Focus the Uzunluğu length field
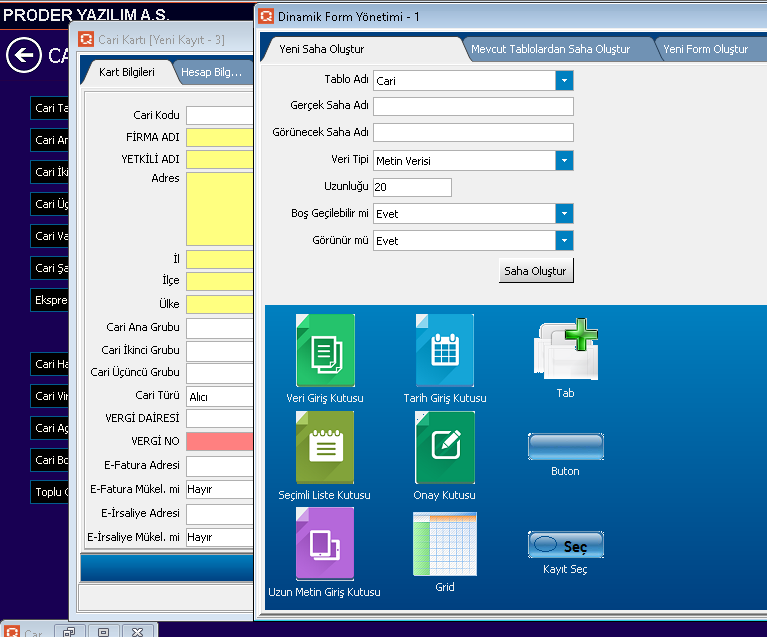The image size is (767, 637). (412, 187)
